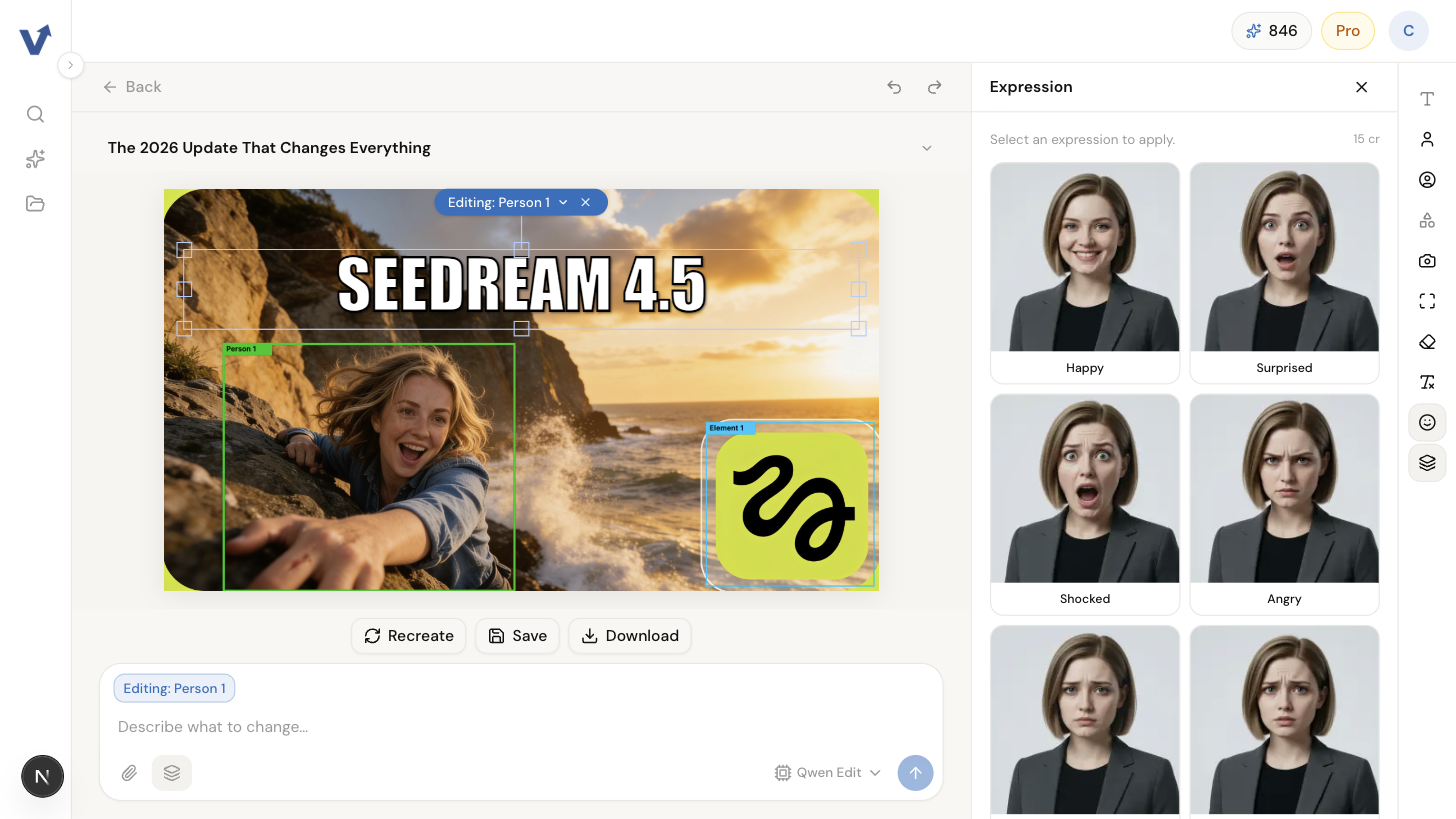Open the sparkle generate icon in sidebar
Image resolution: width=1456 pixels, height=819 pixels.
click(35, 159)
